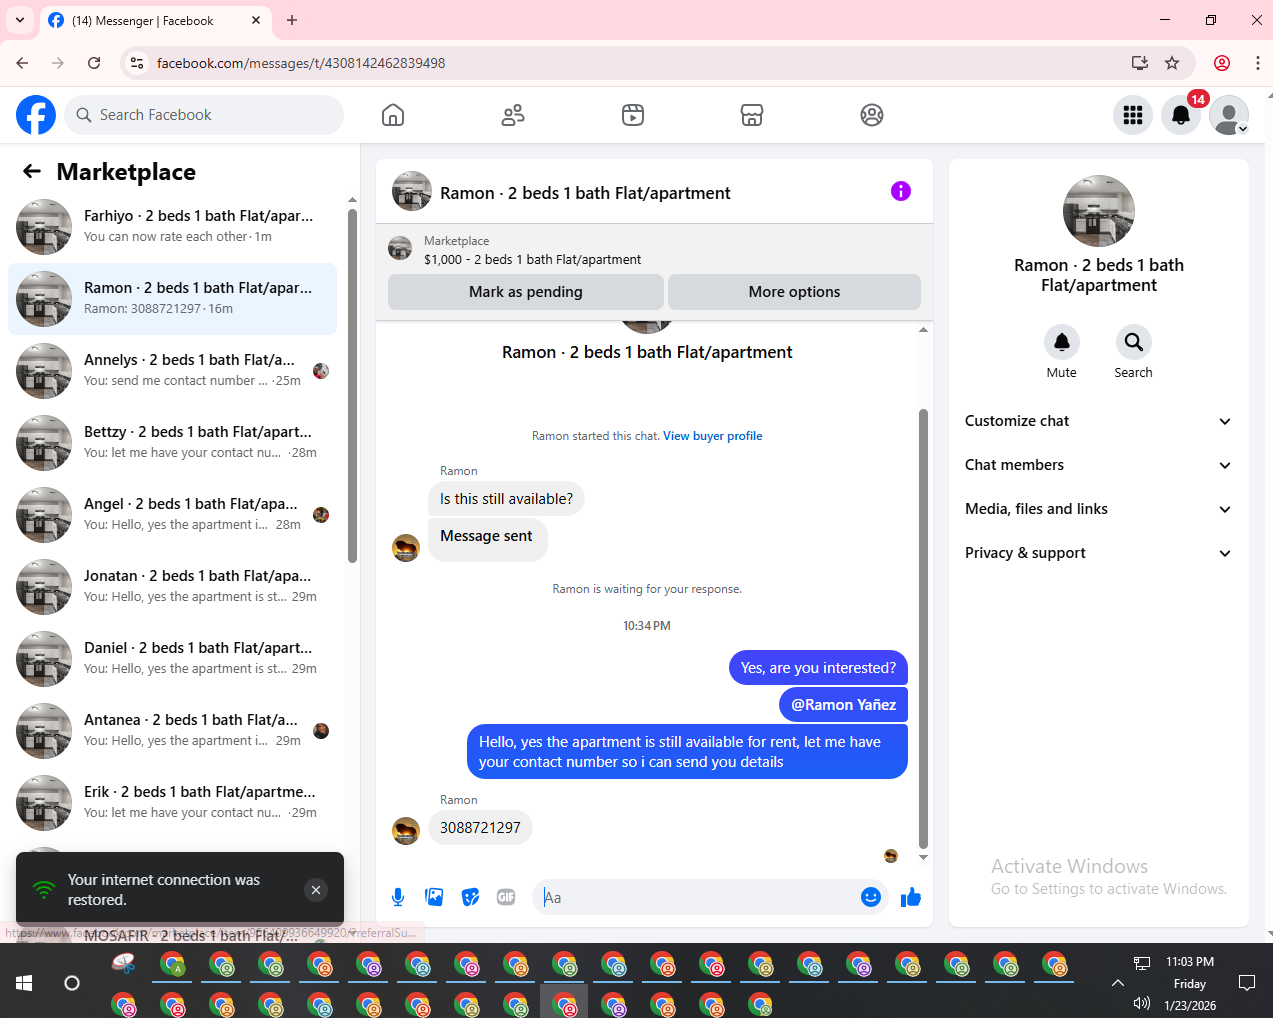
Task: Open Antanea conversation
Action: 172,731
